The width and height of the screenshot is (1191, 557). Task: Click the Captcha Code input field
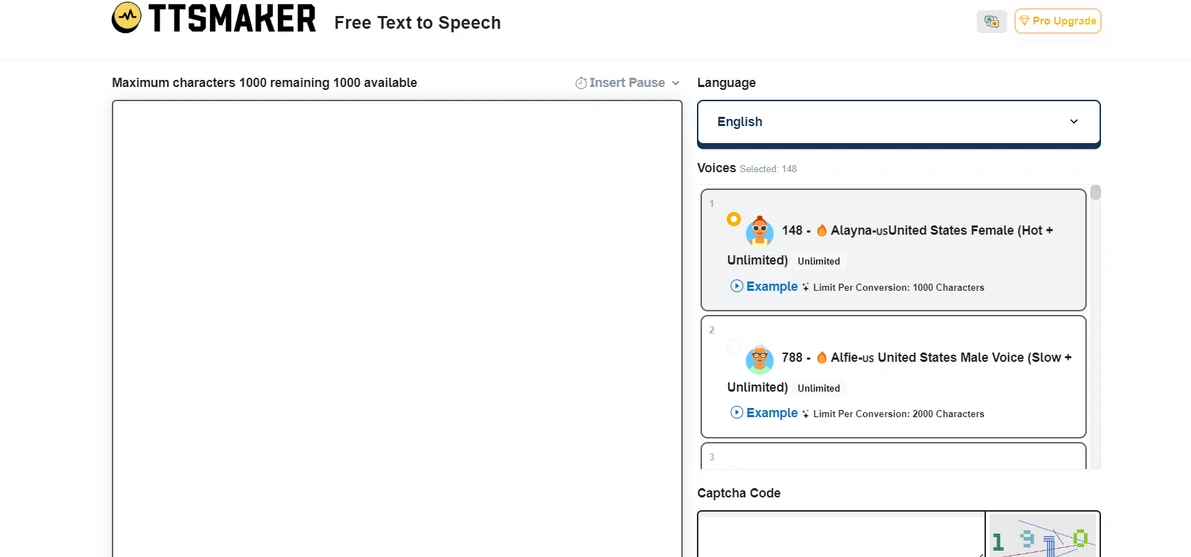pos(842,534)
